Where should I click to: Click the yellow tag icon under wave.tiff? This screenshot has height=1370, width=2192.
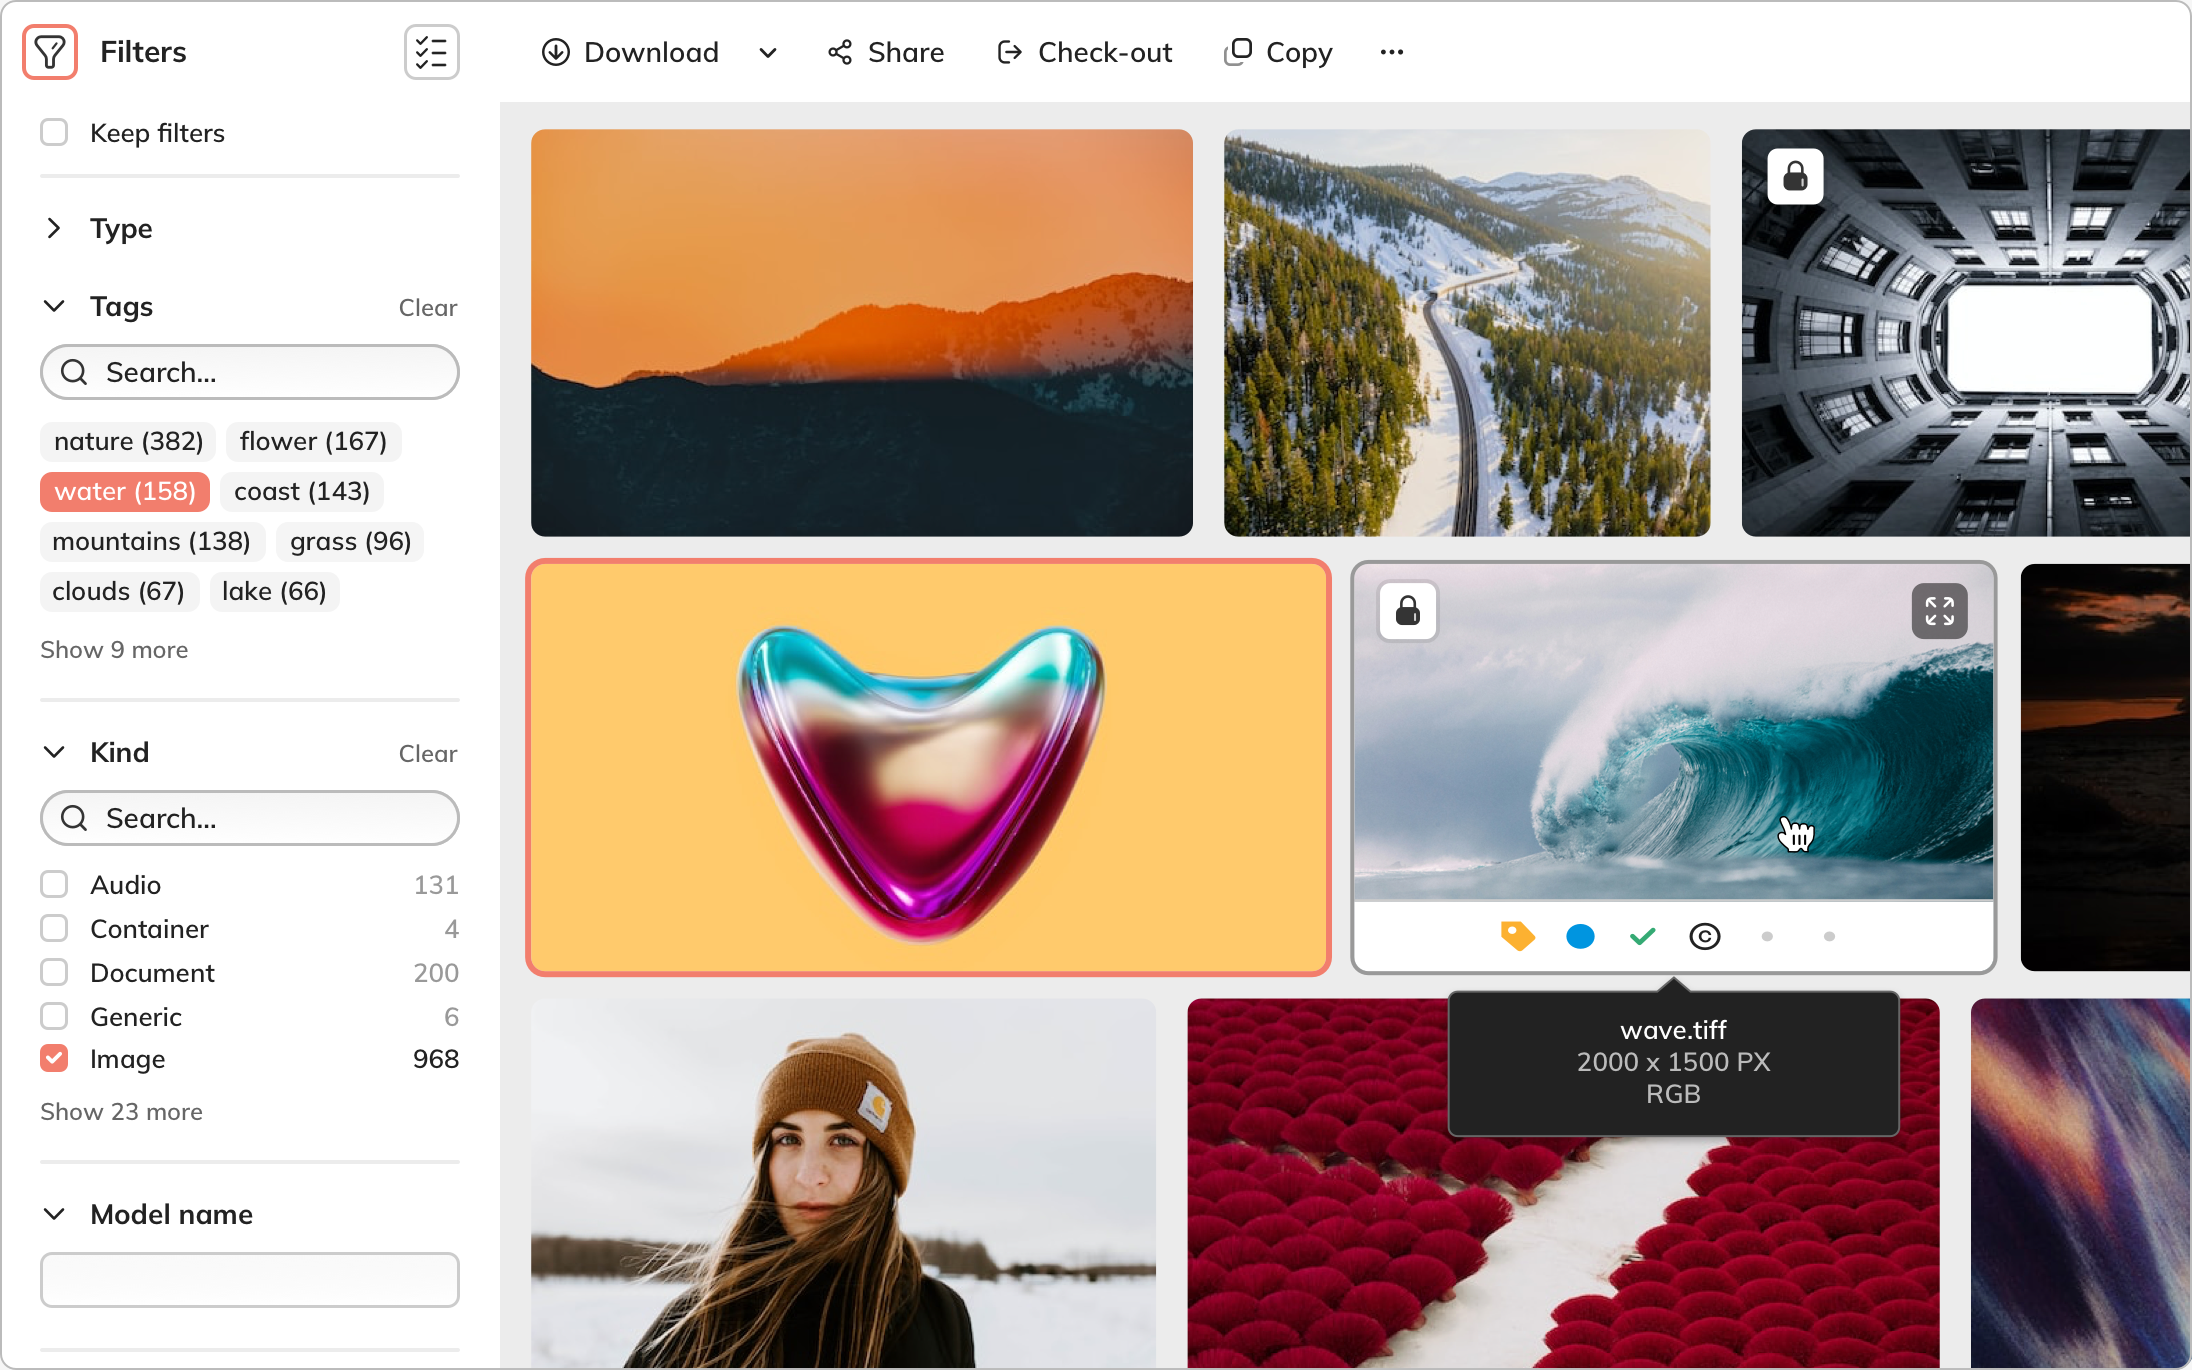pyautogui.click(x=1517, y=936)
